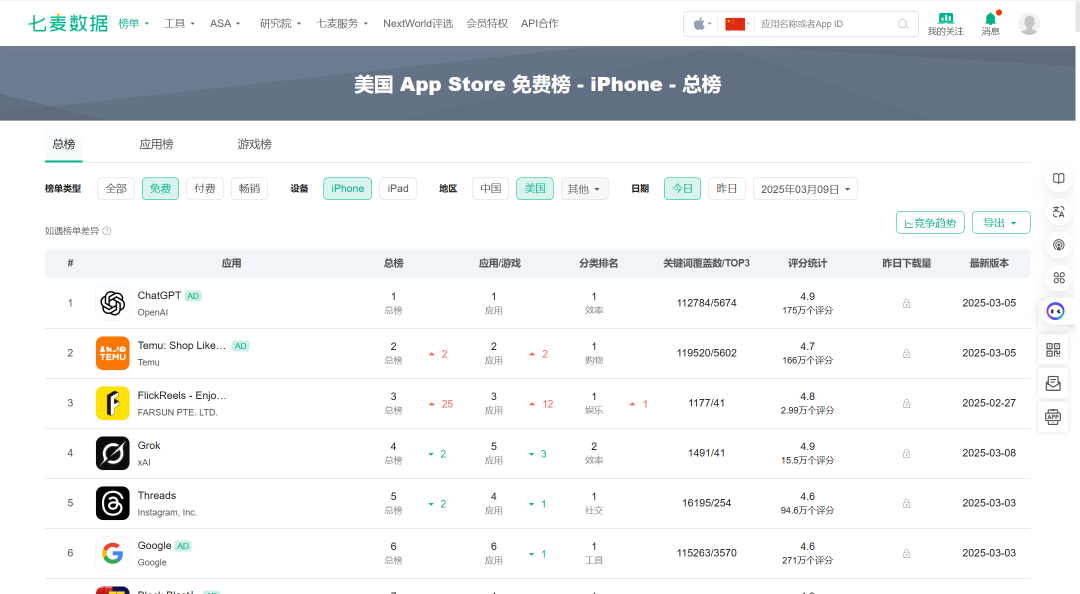Click the ChatGPT app icon
The width and height of the screenshot is (1080, 594).
[x=112, y=303]
